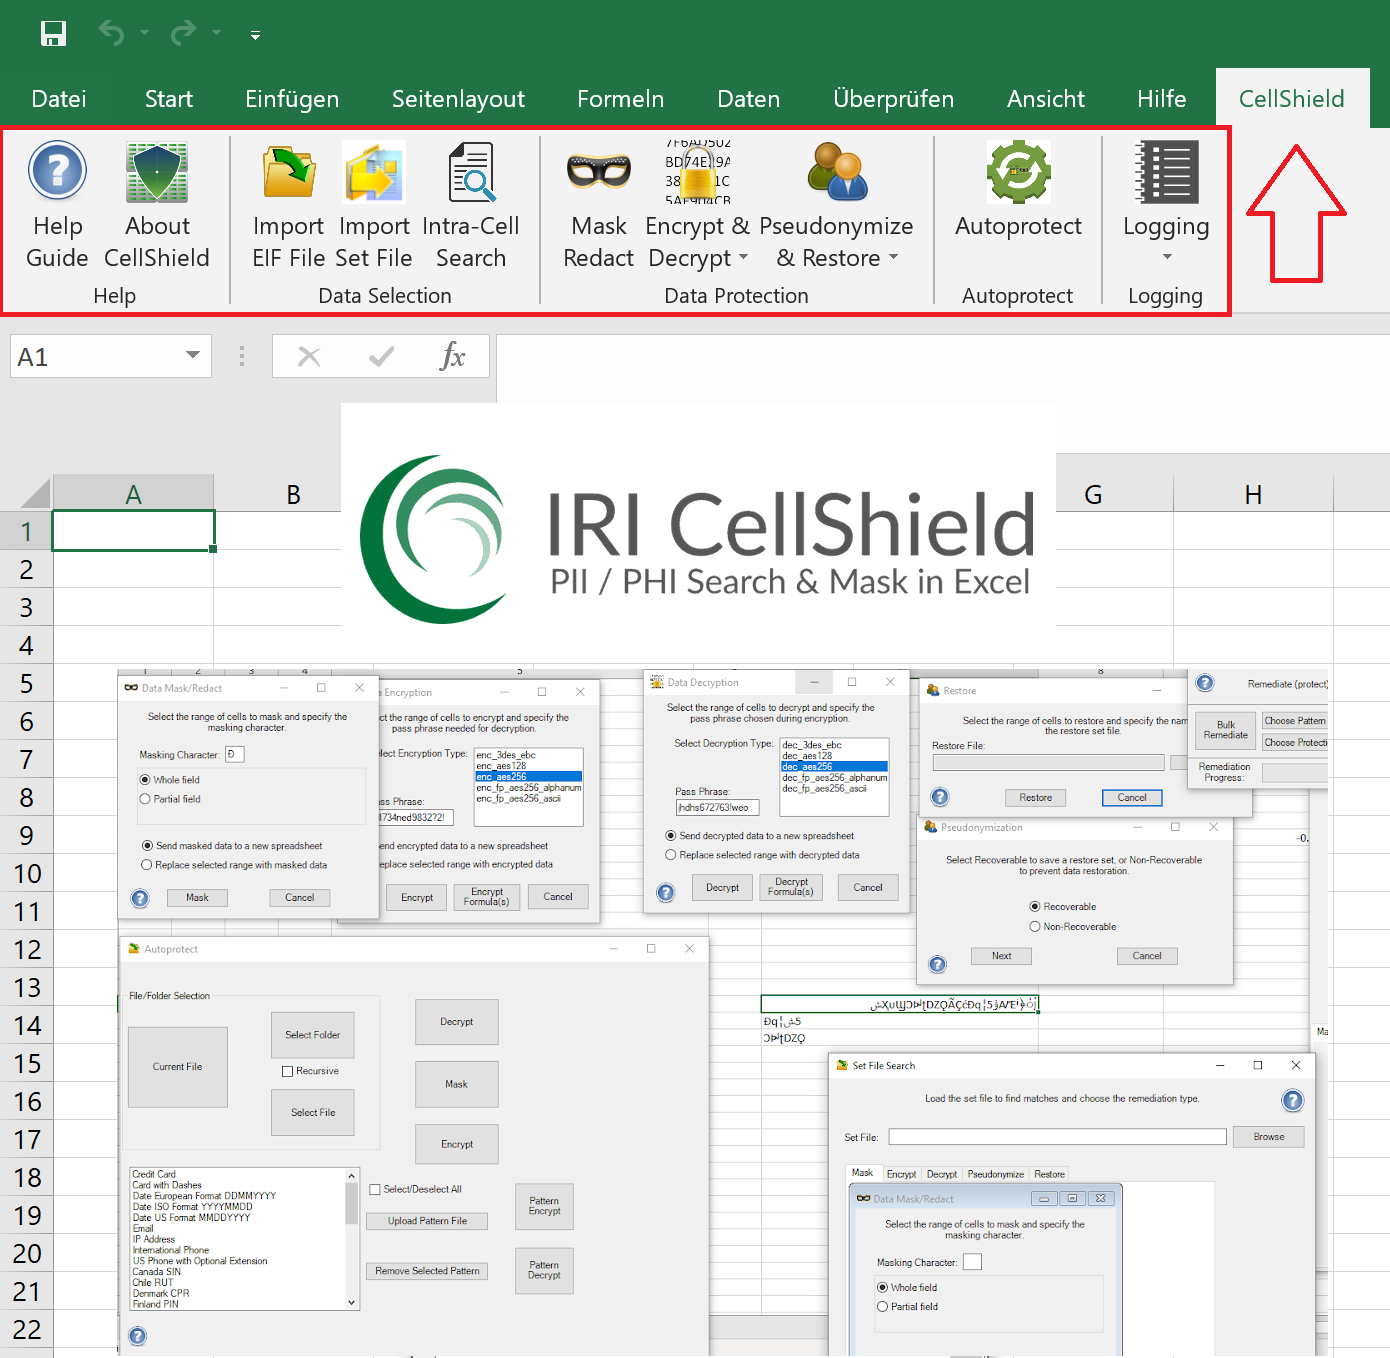Viewport: 1390px width, 1358px height.
Task: Open Intra-Cell Search
Action: pos(471,172)
